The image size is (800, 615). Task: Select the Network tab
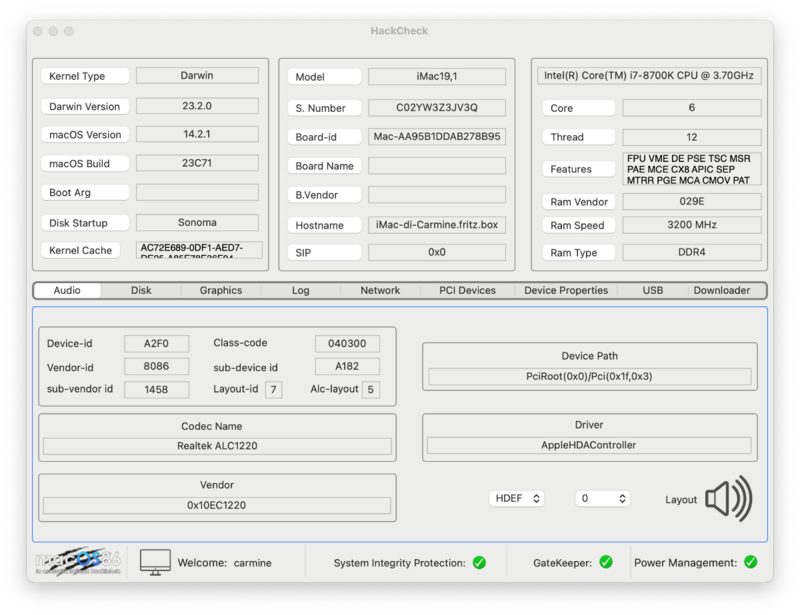[380, 290]
